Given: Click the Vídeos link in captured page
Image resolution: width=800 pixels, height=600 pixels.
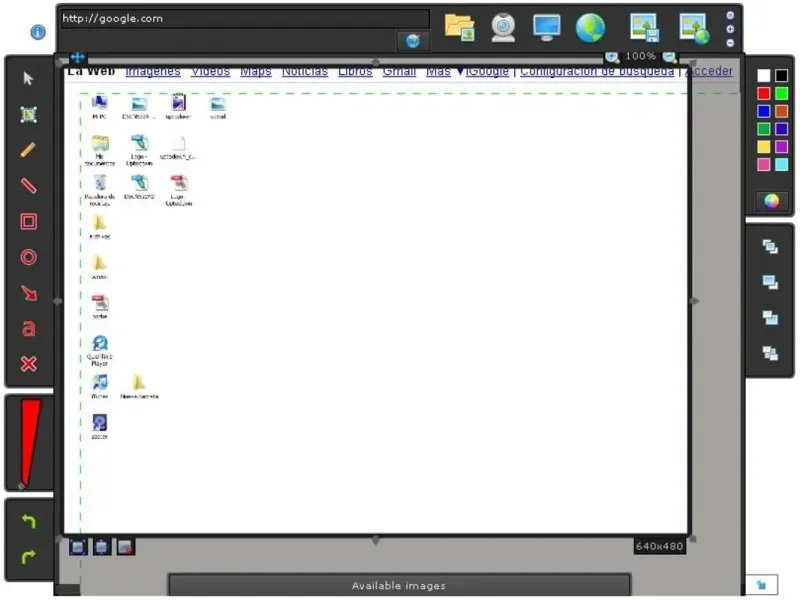Looking at the screenshot, I should 210,71.
